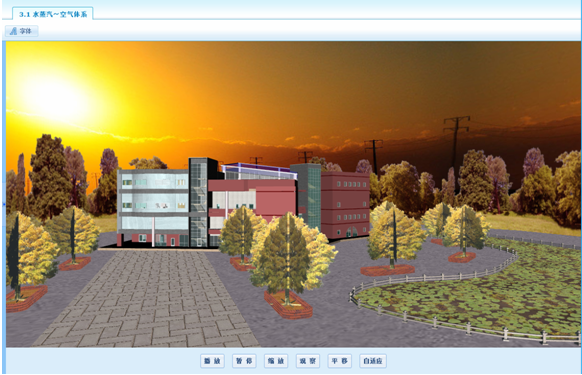582x375 pixels.
Task: Pause the animation with 暂停 button
Action: tap(244, 361)
